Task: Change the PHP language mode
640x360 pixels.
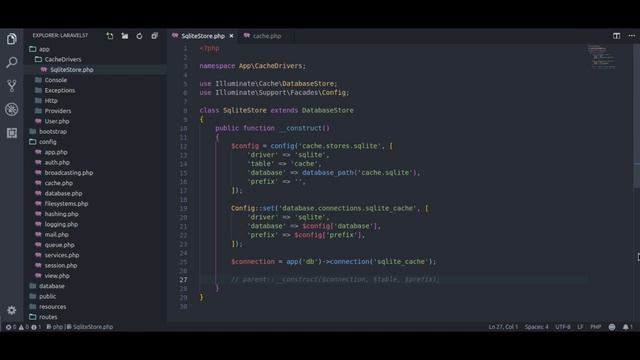Action: coord(596,327)
